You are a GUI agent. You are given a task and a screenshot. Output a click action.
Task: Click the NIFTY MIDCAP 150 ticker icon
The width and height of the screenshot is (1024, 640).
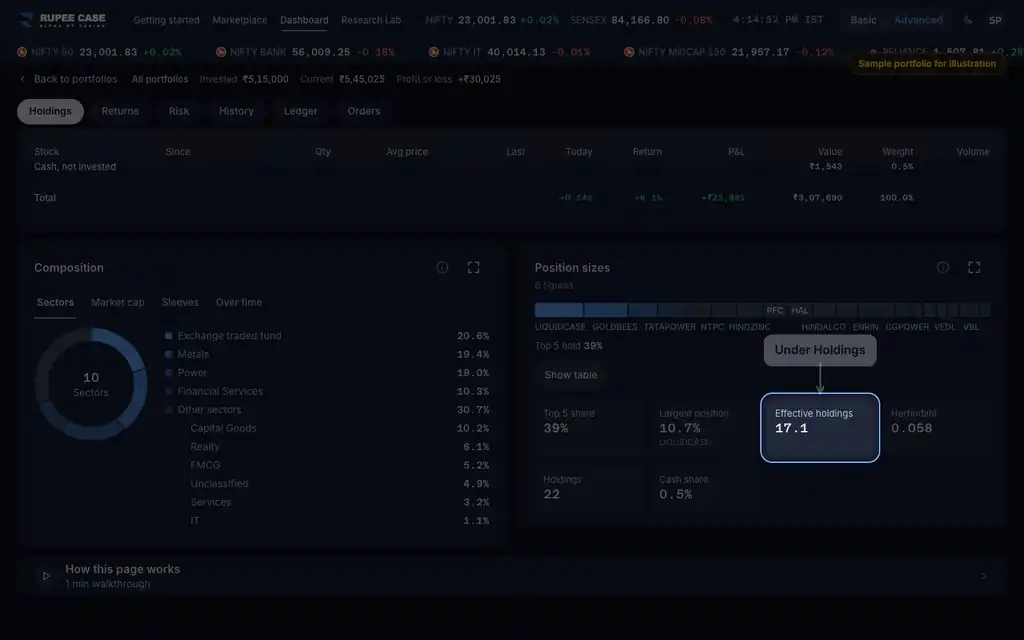point(629,52)
